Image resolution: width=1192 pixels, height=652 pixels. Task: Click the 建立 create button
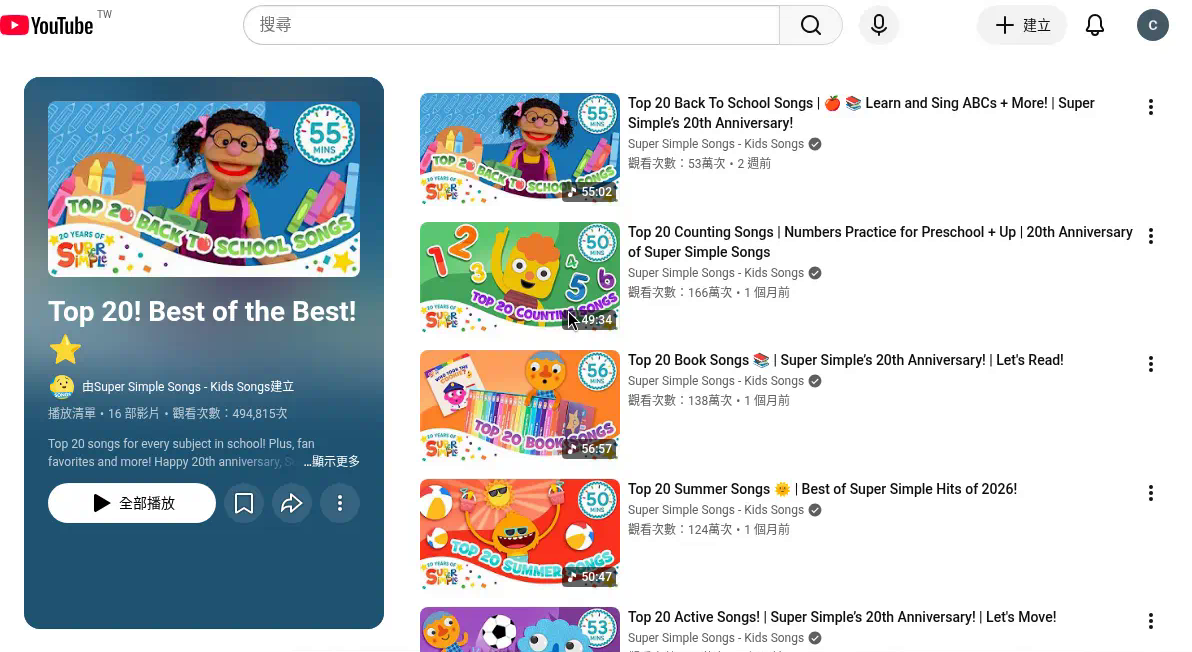tap(1022, 25)
